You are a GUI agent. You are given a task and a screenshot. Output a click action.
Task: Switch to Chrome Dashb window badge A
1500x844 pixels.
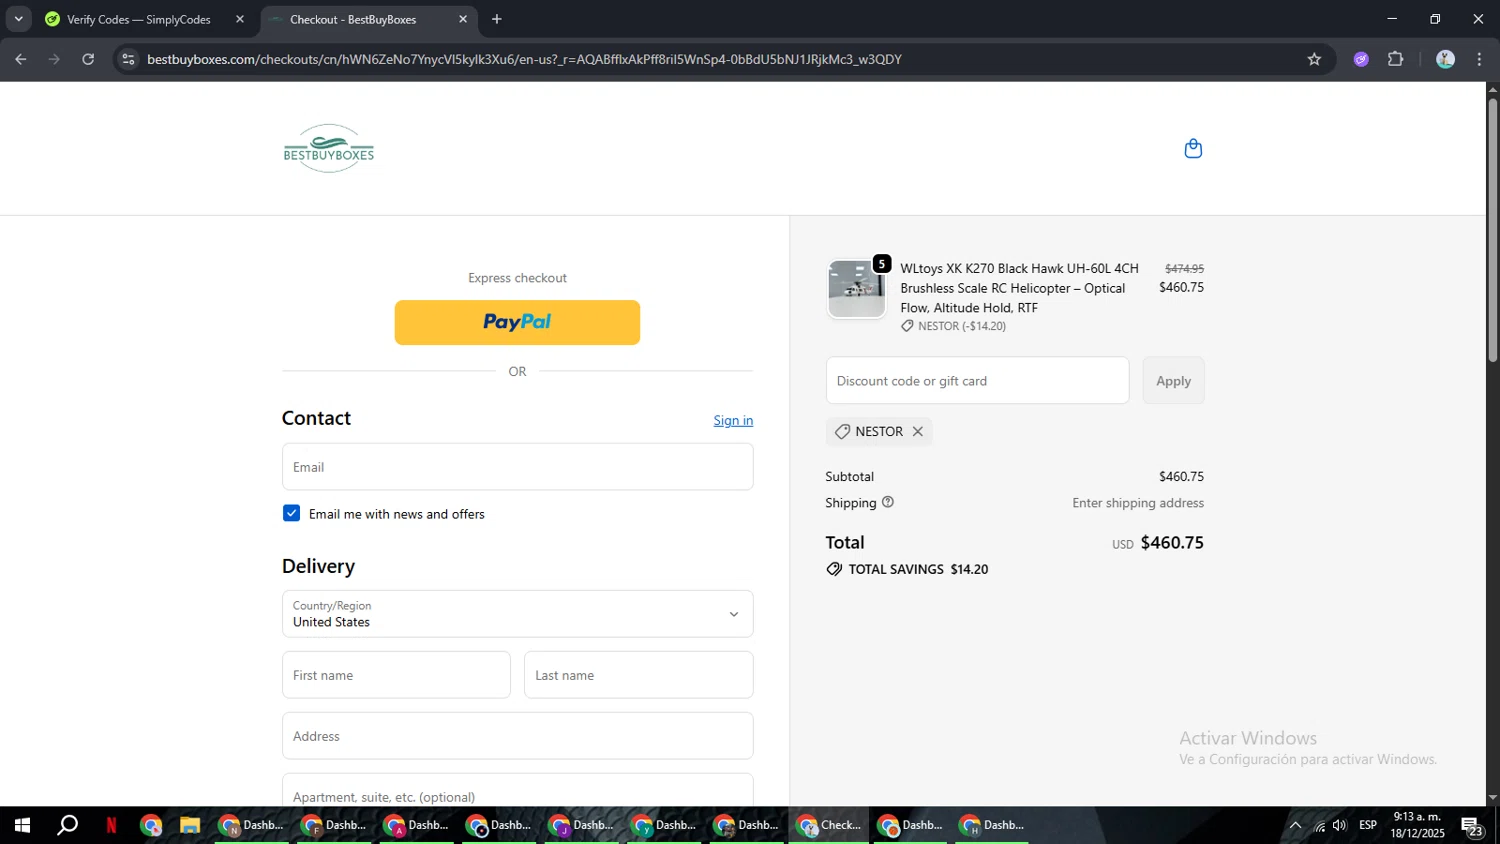(416, 825)
